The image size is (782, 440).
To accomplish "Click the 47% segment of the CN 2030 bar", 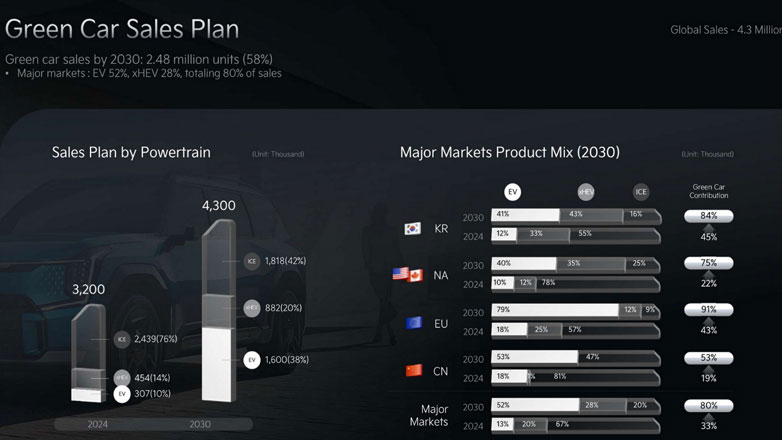I will coord(618,357).
